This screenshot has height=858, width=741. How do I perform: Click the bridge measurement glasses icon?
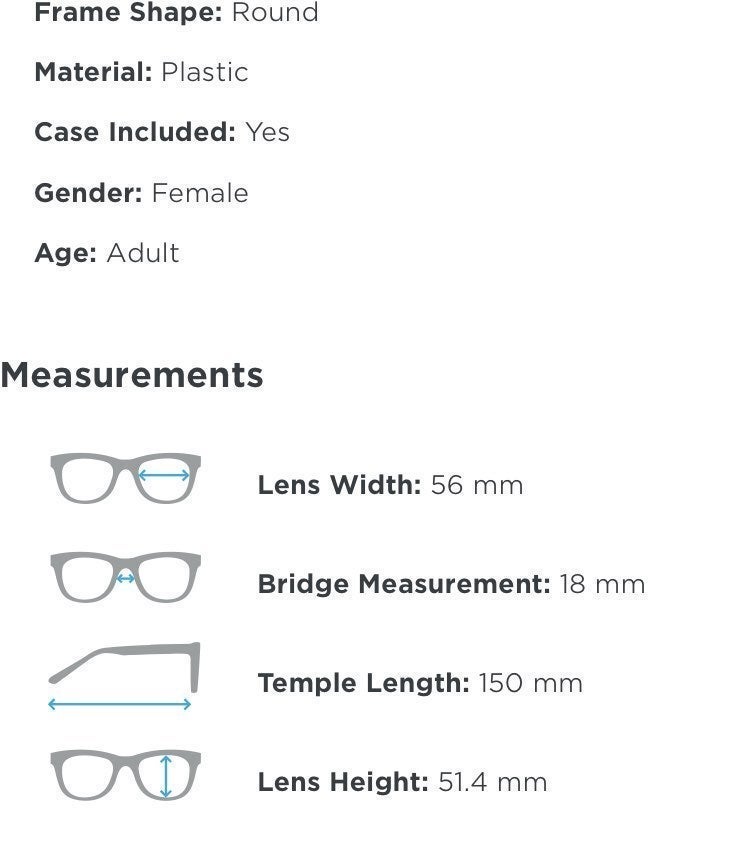pos(125,577)
